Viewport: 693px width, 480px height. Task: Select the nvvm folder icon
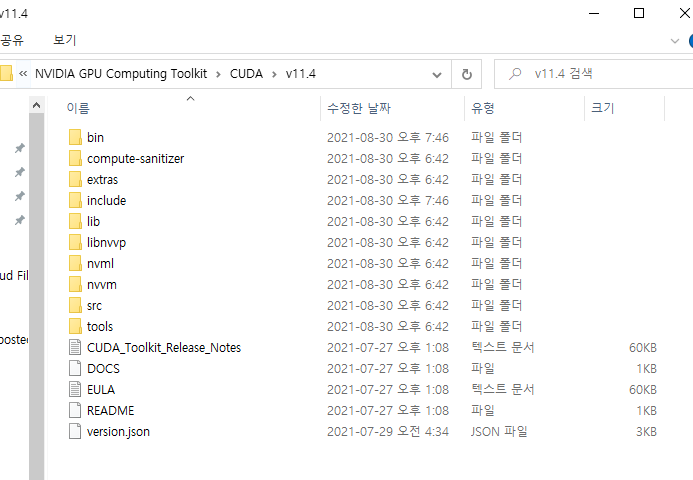pyautogui.click(x=75, y=284)
